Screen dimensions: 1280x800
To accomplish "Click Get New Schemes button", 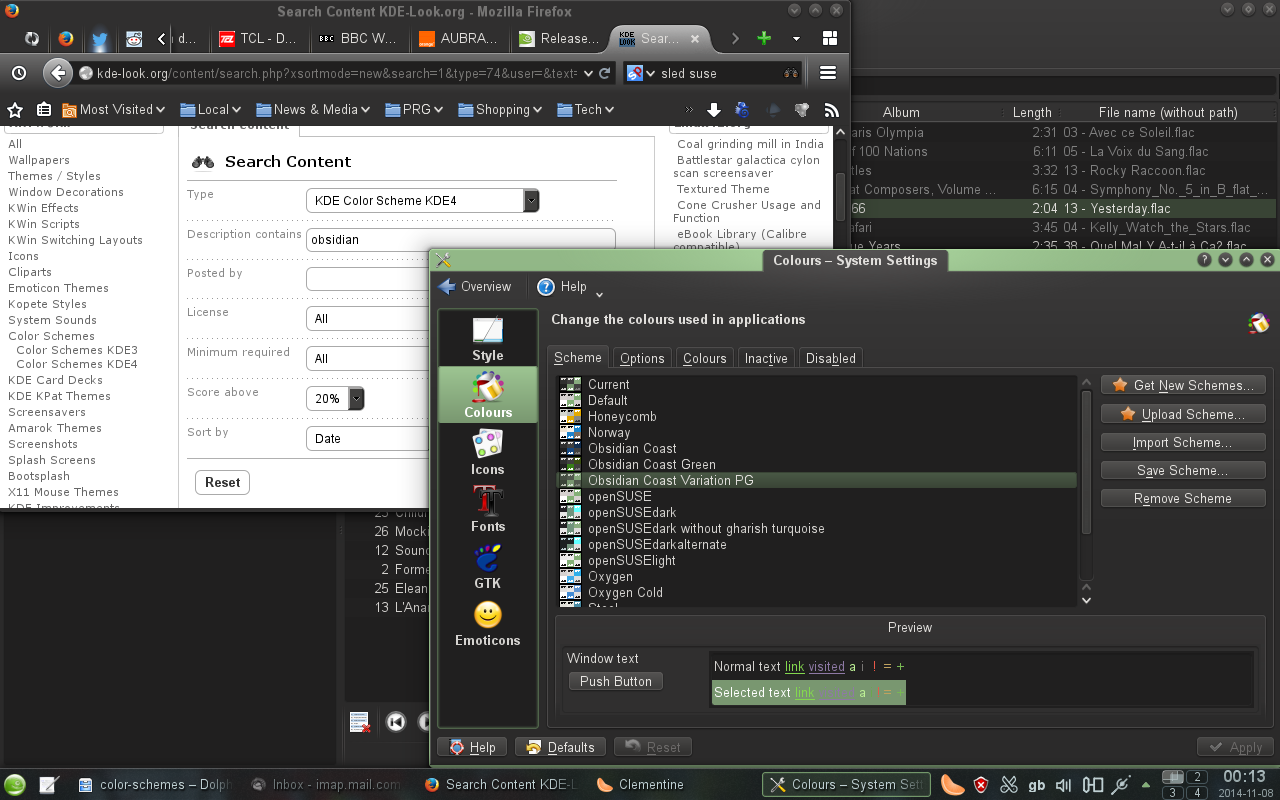I will [x=1183, y=385].
